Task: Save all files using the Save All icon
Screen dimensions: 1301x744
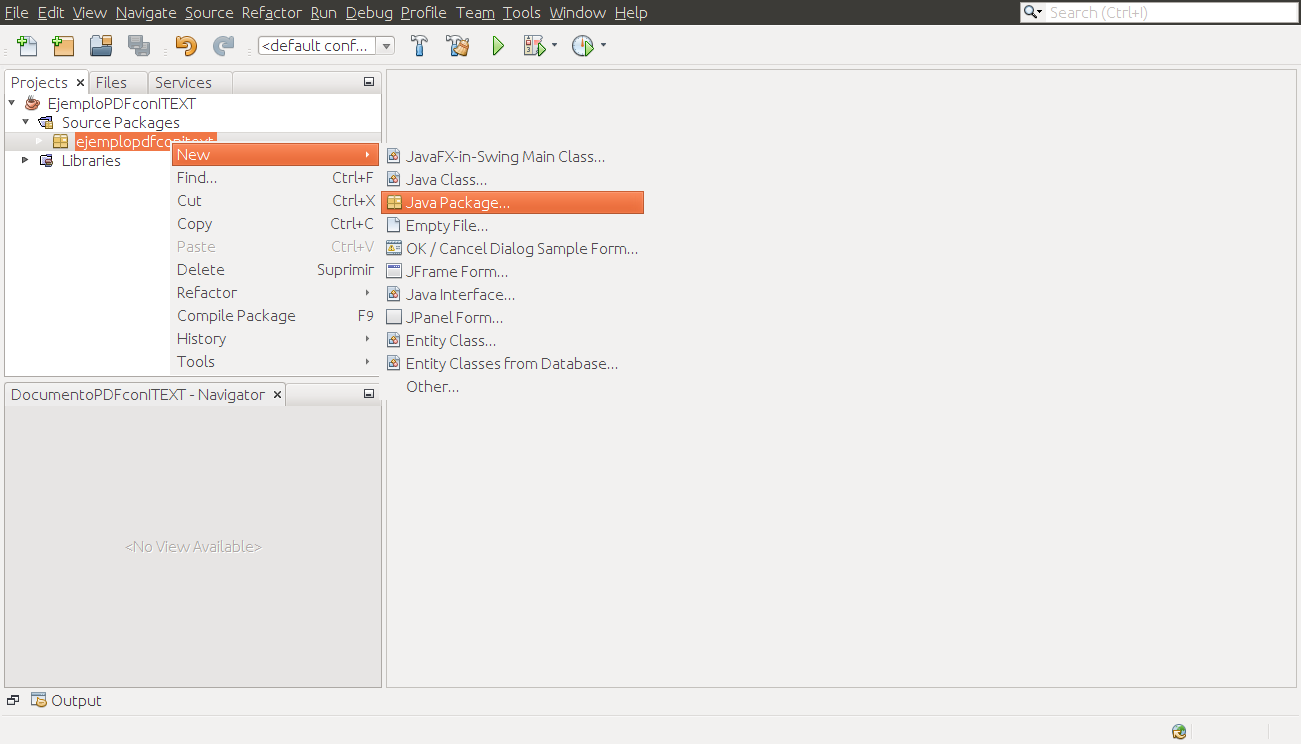Action: 139,45
